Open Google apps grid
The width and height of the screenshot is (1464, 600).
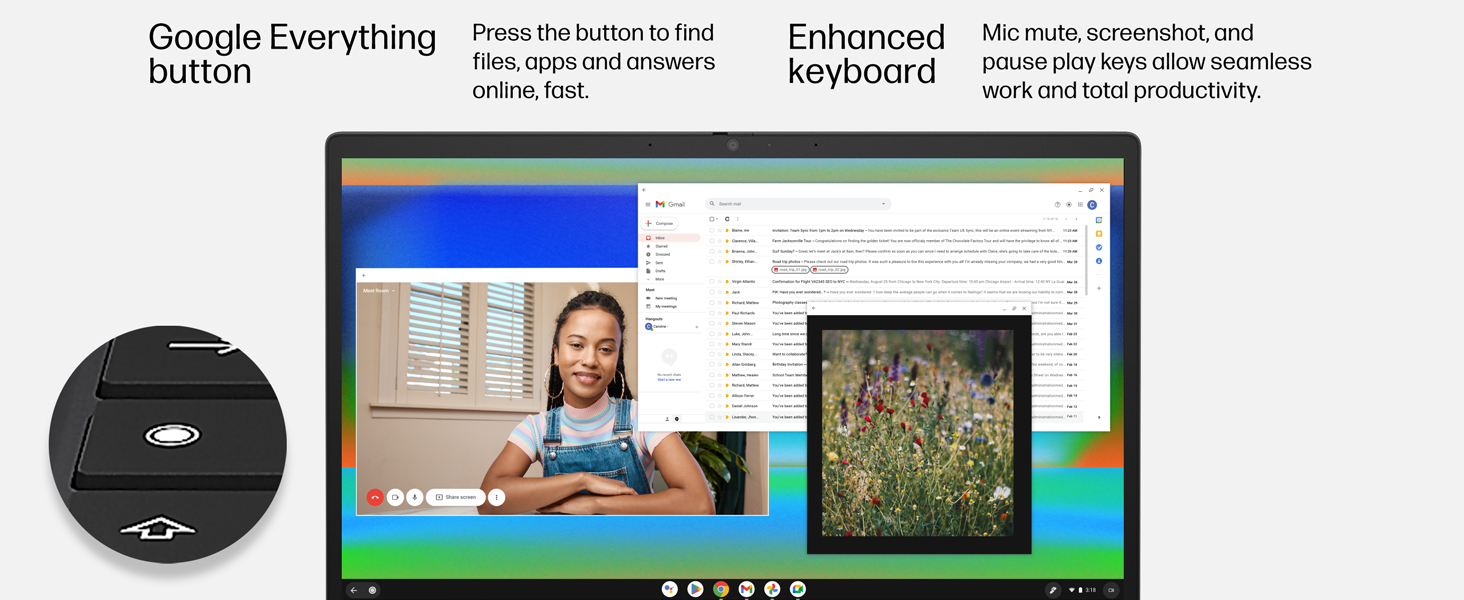[x=1080, y=205]
